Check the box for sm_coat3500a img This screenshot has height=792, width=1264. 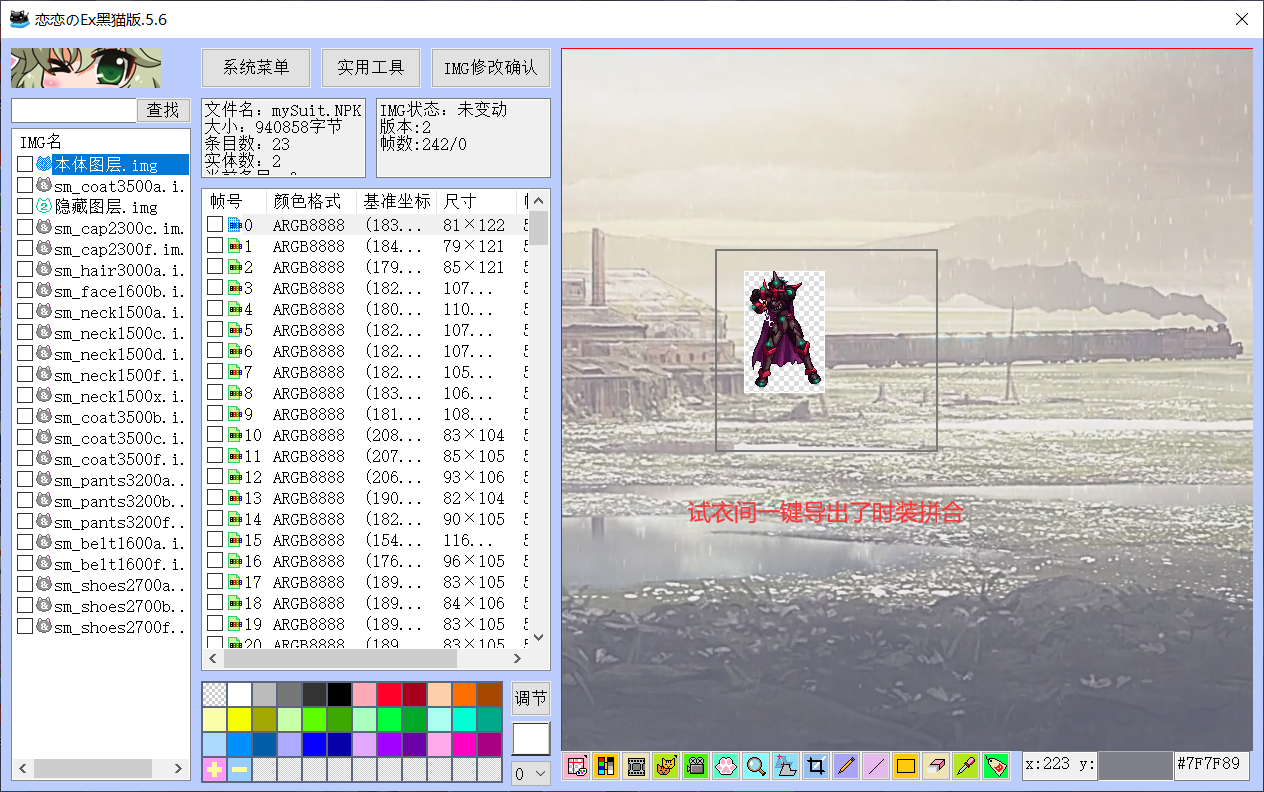pyautogui.click(x=25, y=185)
